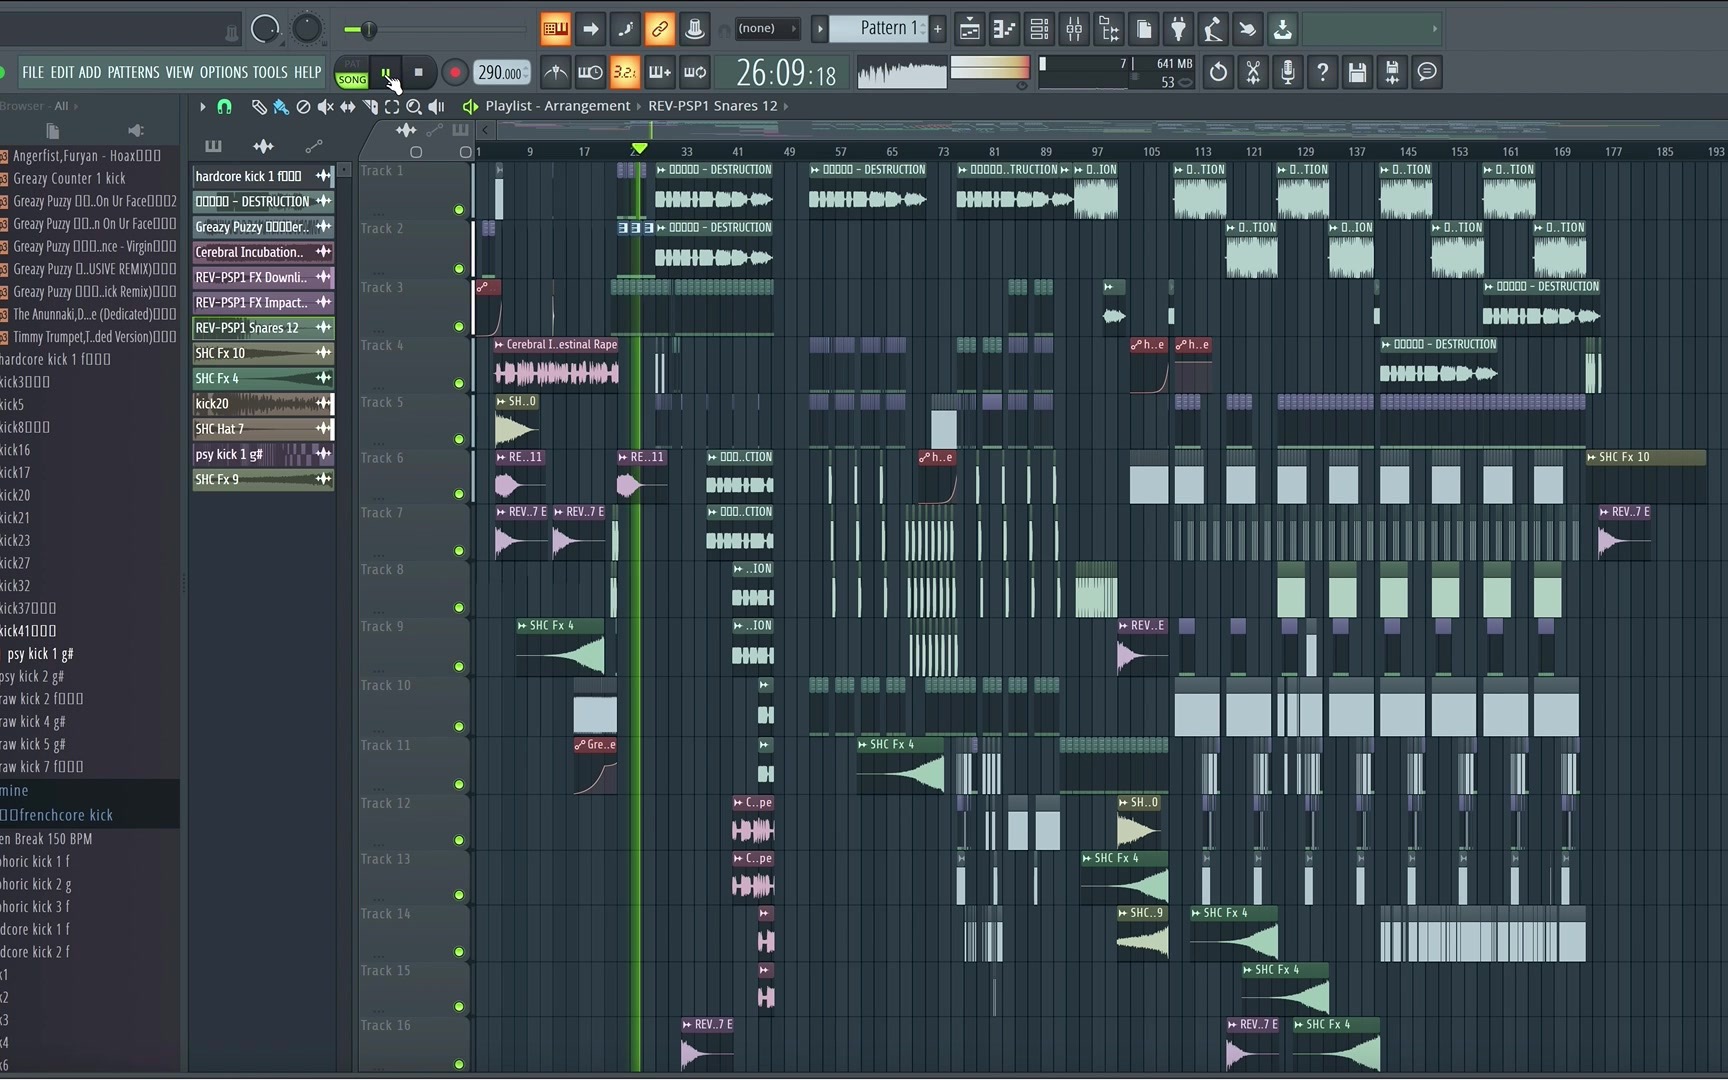Image resolution: width=1728 pixels, height=1080 pixels.
Task: Pause playback with the pause button
Action: click(386, 72)
